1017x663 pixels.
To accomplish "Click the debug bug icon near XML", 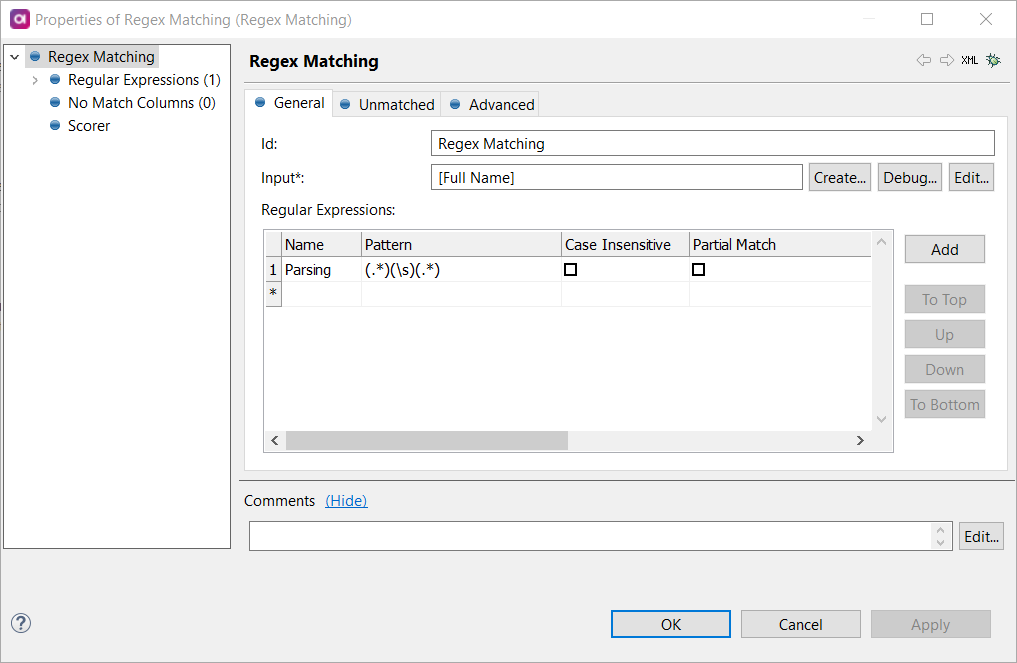I will point(993,60).
